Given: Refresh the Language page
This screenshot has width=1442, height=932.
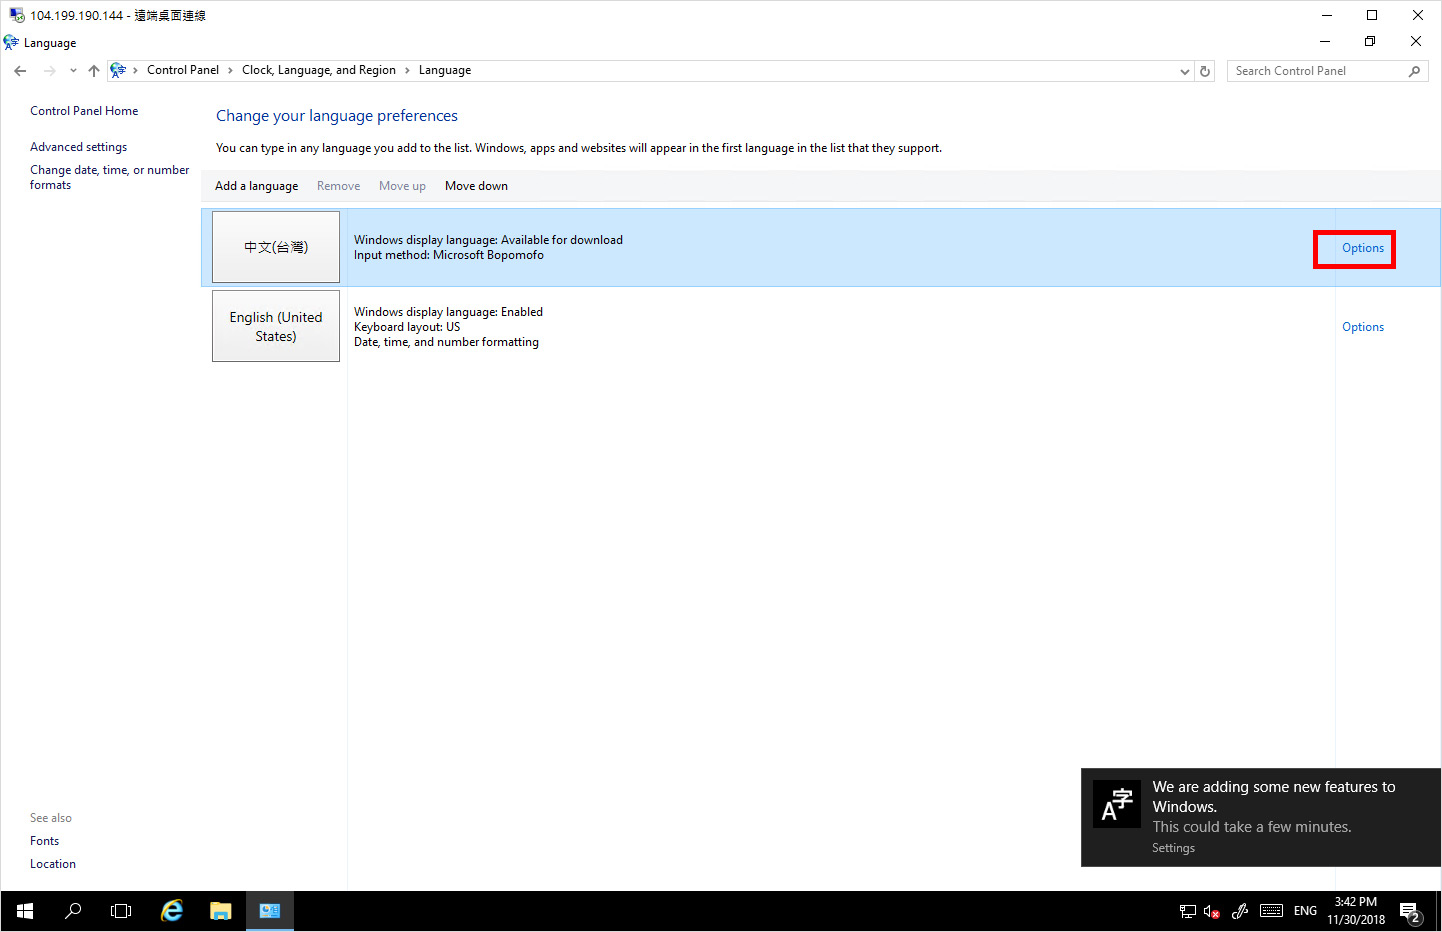Looking at the screenshot, I should (1205, 71).
